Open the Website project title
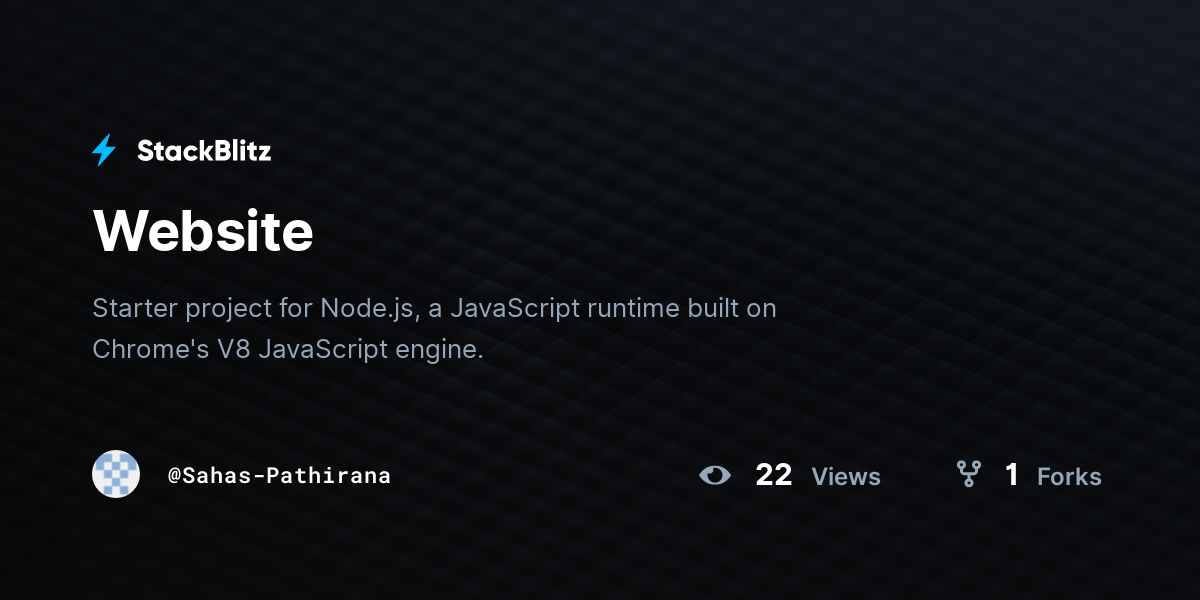1200x600 pixels. [203, 231]
